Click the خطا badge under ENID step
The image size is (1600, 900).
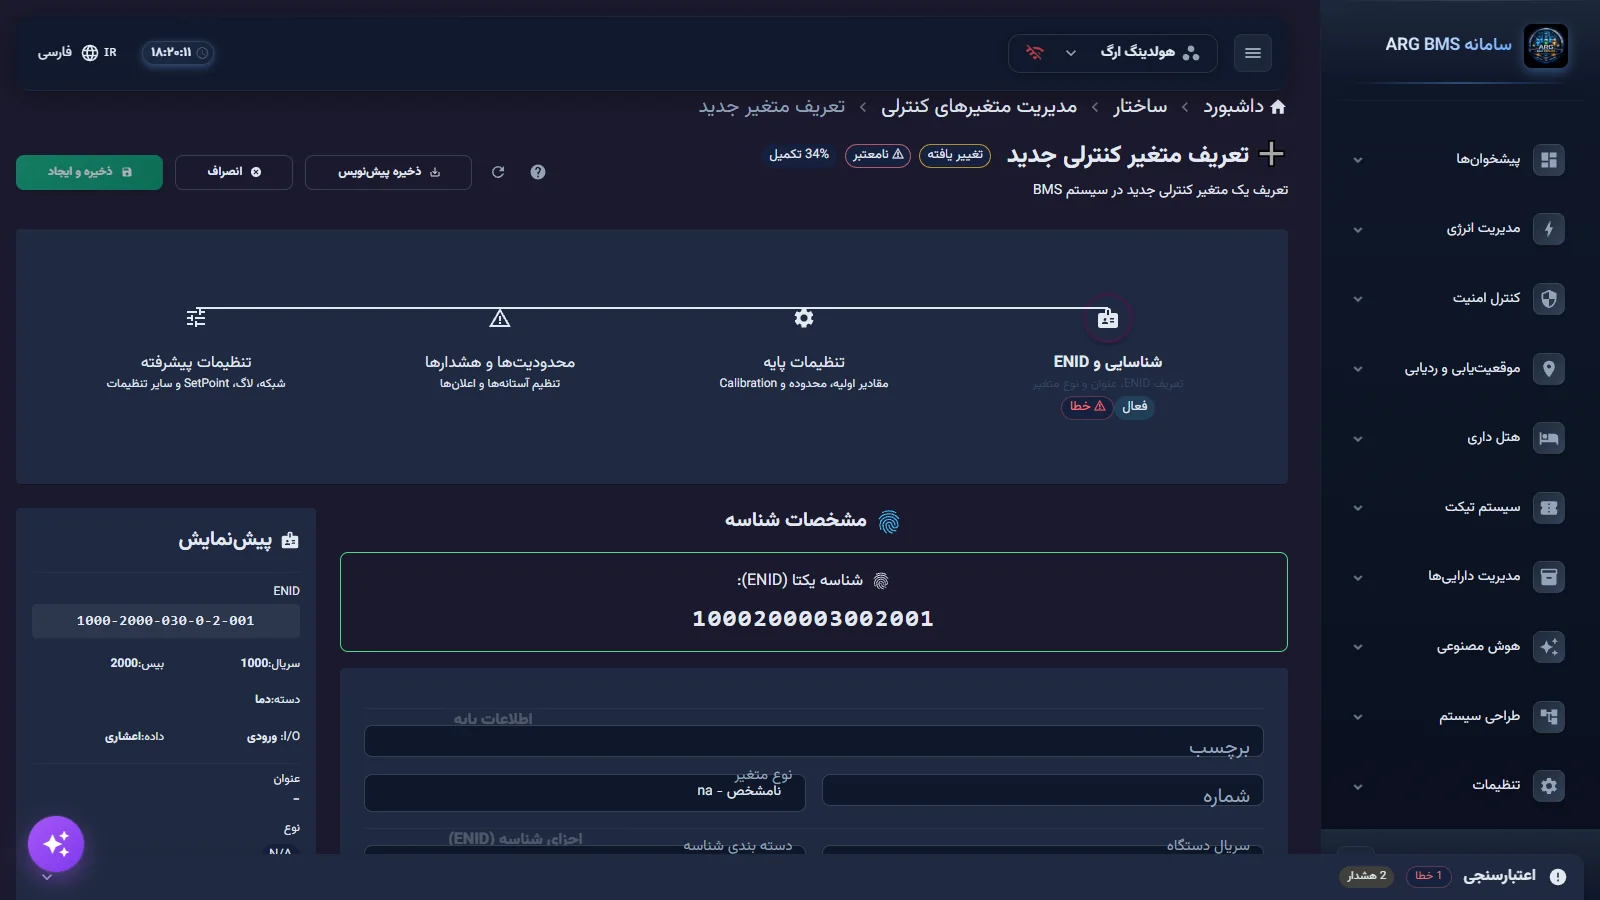pos(1087,407)
